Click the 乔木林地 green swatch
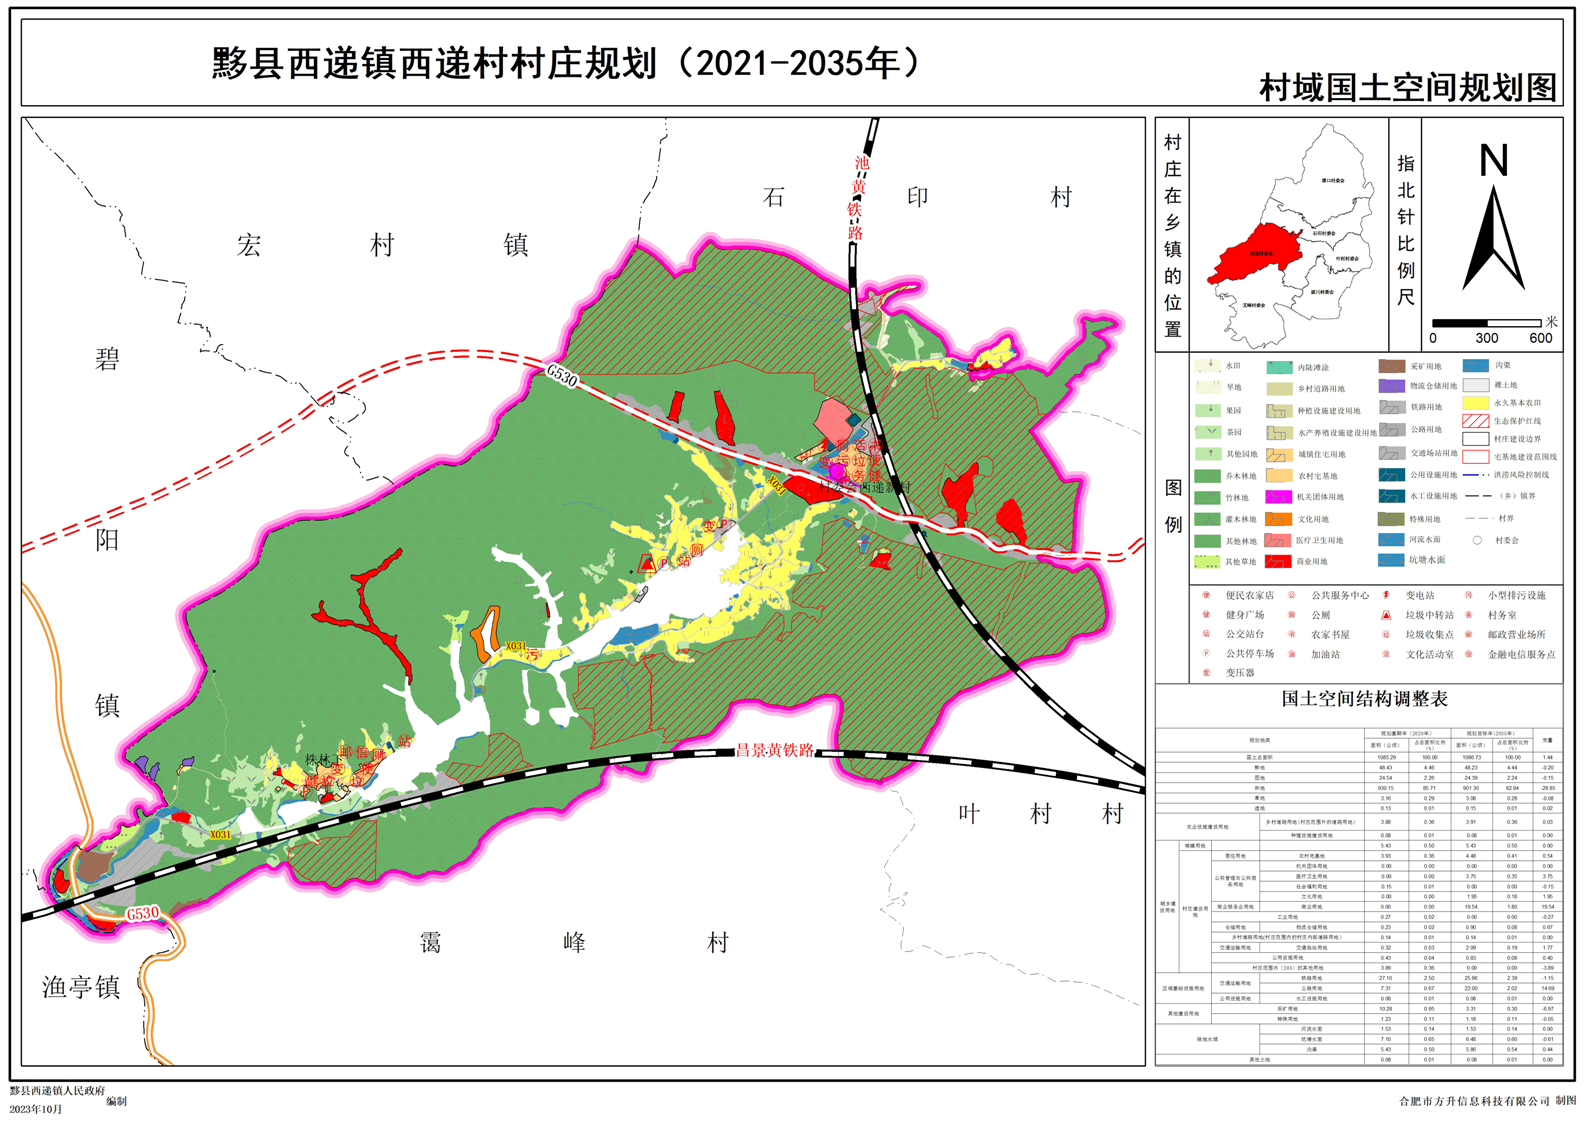 click(1207, 476)
